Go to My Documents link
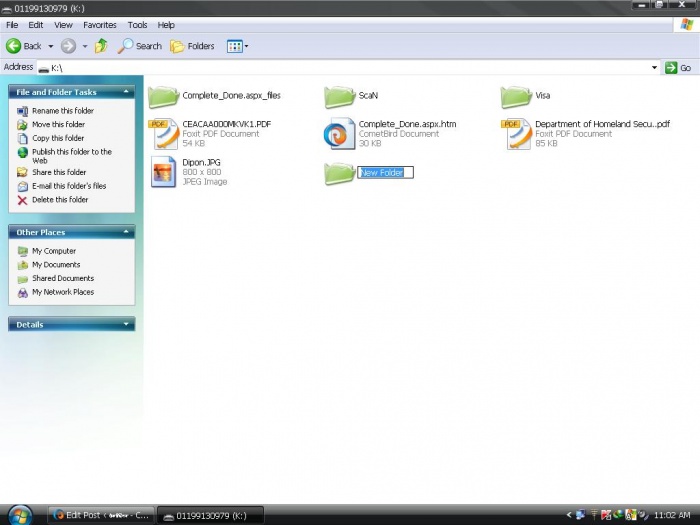 [x=56, y=265]
